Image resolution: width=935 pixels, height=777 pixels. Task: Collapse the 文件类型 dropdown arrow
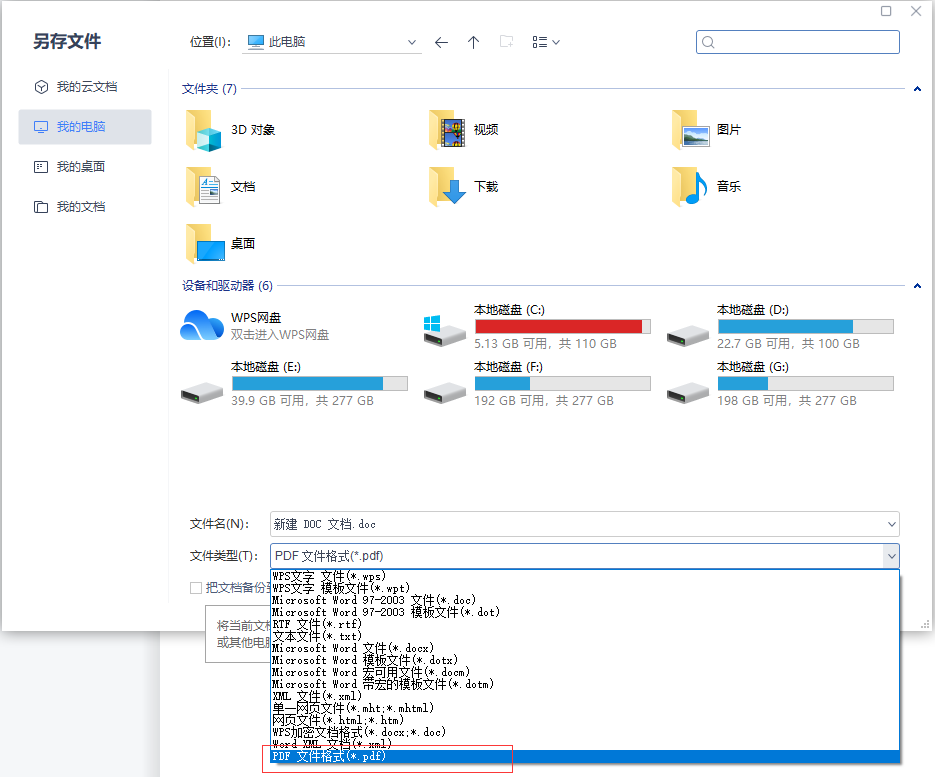(890, 556)
